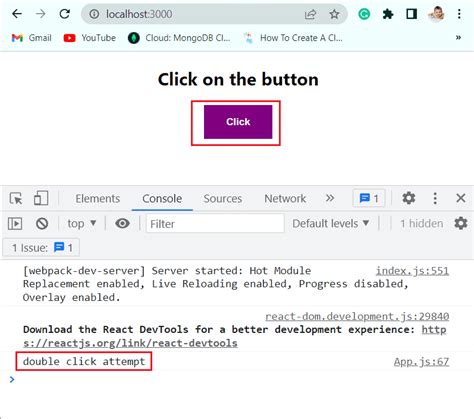Viewport: 474px width, 419px height.
Task: Open the Chrome profile avatar
Action: point(436,14)
